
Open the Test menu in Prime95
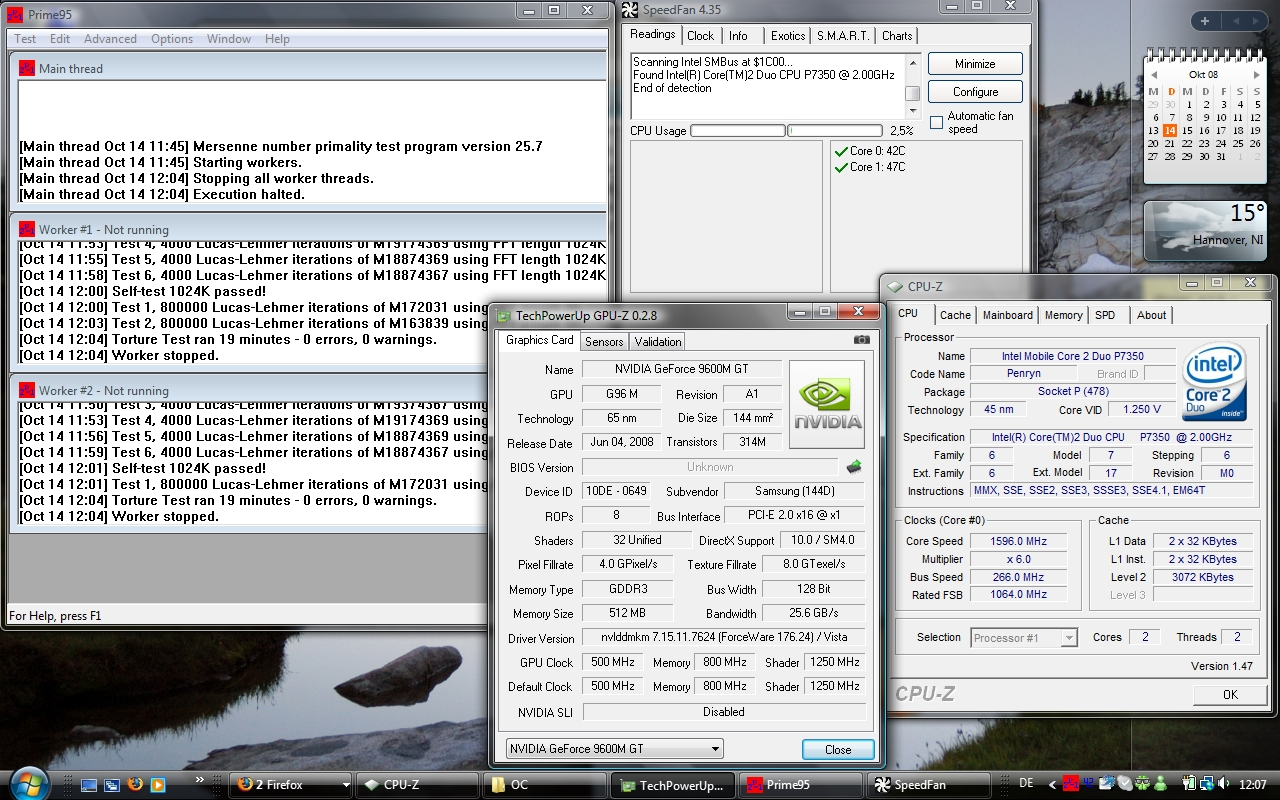[25, 39]
